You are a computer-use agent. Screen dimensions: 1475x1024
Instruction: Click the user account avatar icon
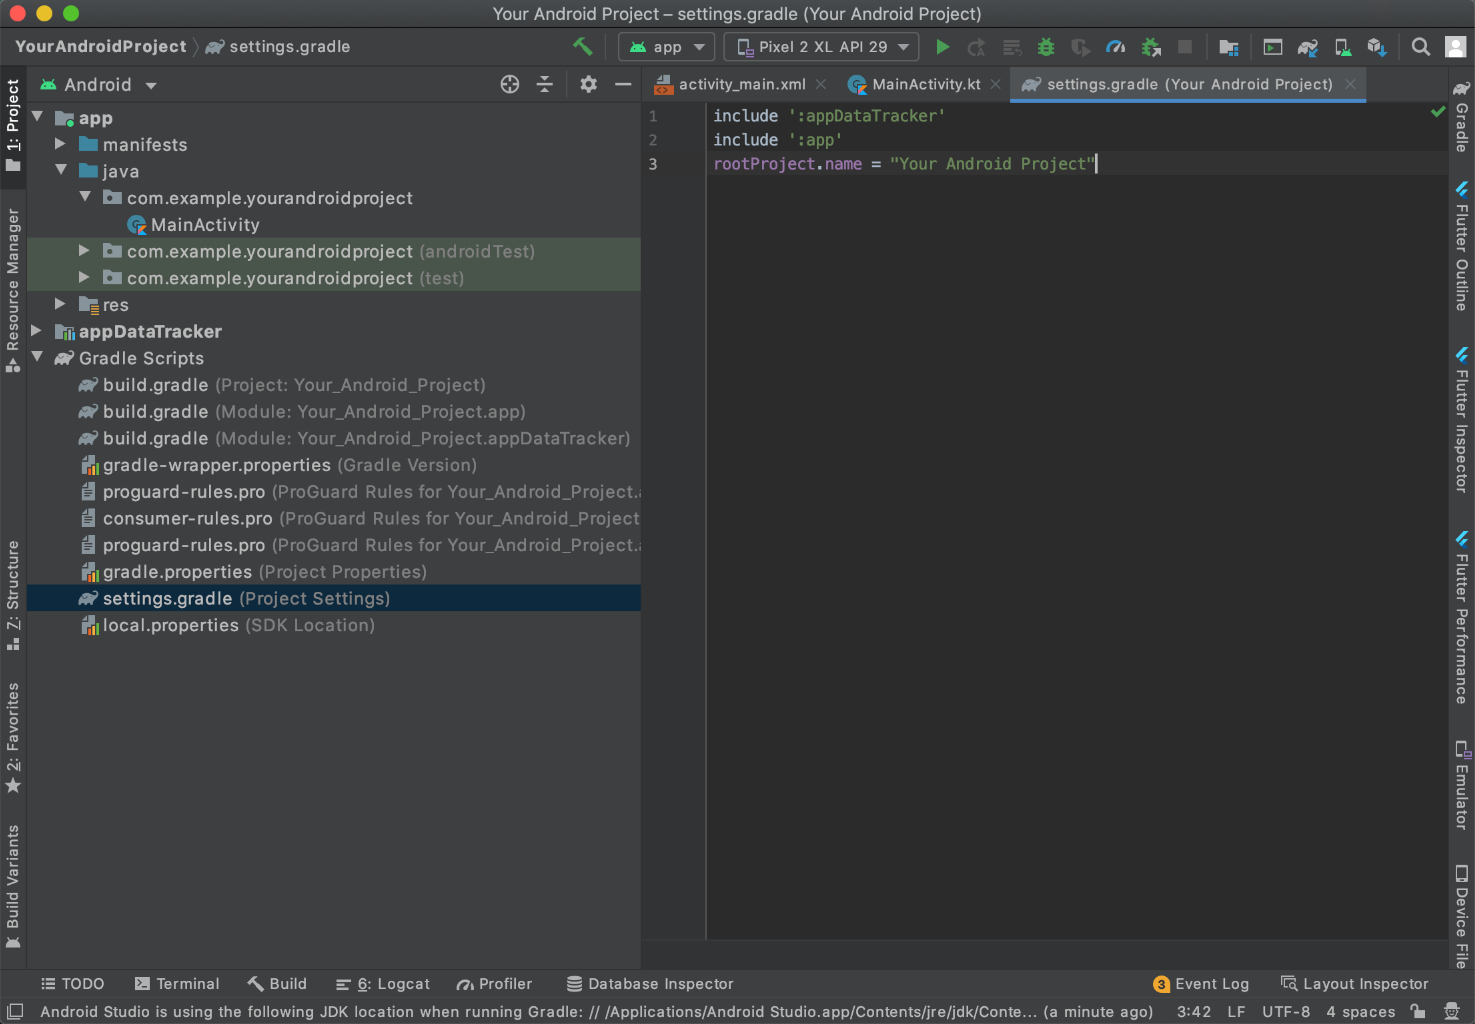coord(1456,47)
